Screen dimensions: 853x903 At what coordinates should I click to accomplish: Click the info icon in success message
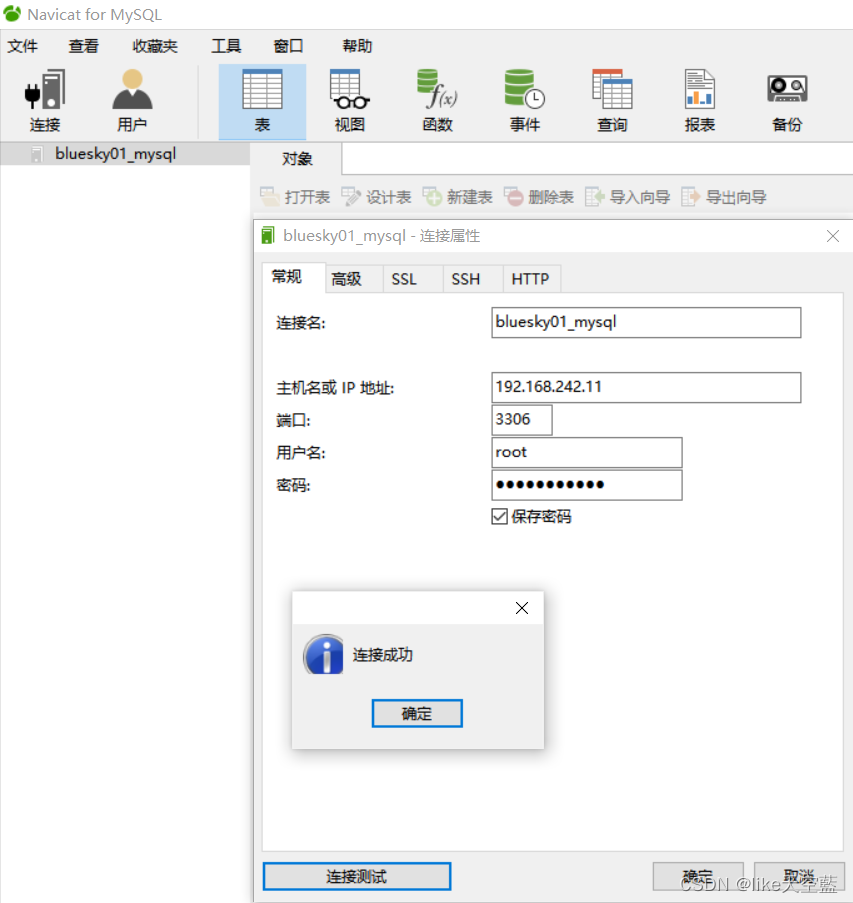(x=324, y=654)
